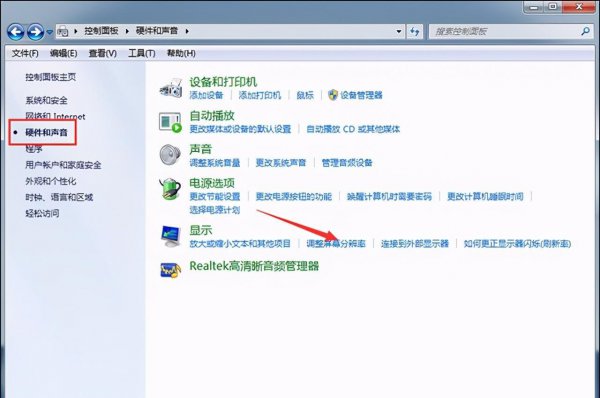Click the 电源选项 battery icon
This screenshot has height=398, width=600.
(x=170, y=189)
